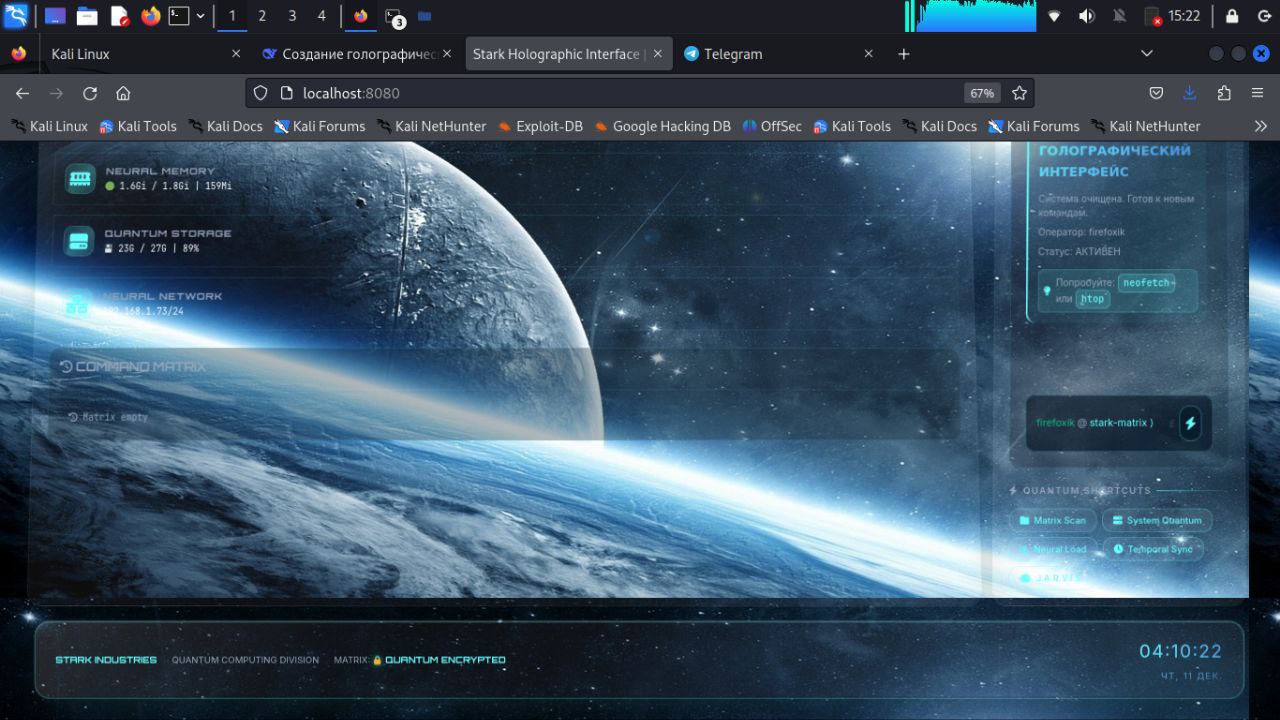Screen dimensions: 1280x720
Task: Switch to the Telegram tab
Action: click(780, 54)
